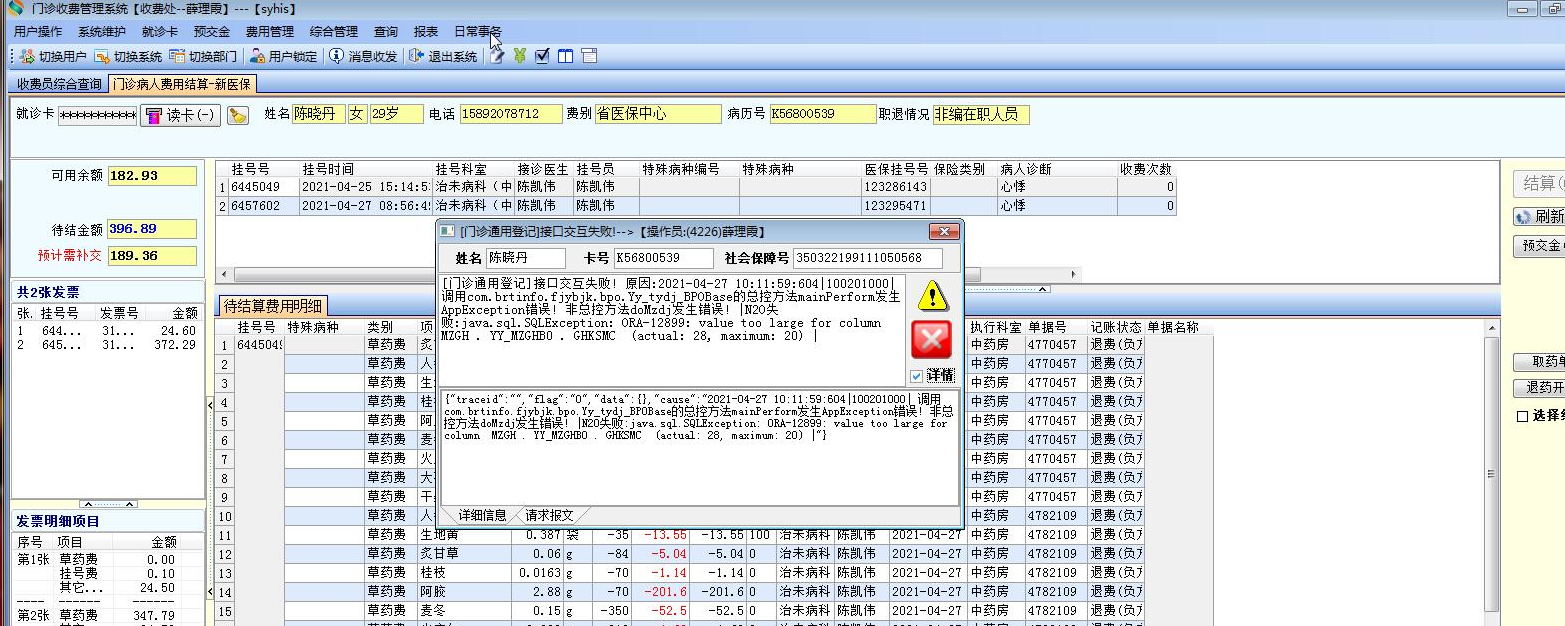Open the 用户操作 menu
1565x626 pixels.
click(x=38, y=32)
